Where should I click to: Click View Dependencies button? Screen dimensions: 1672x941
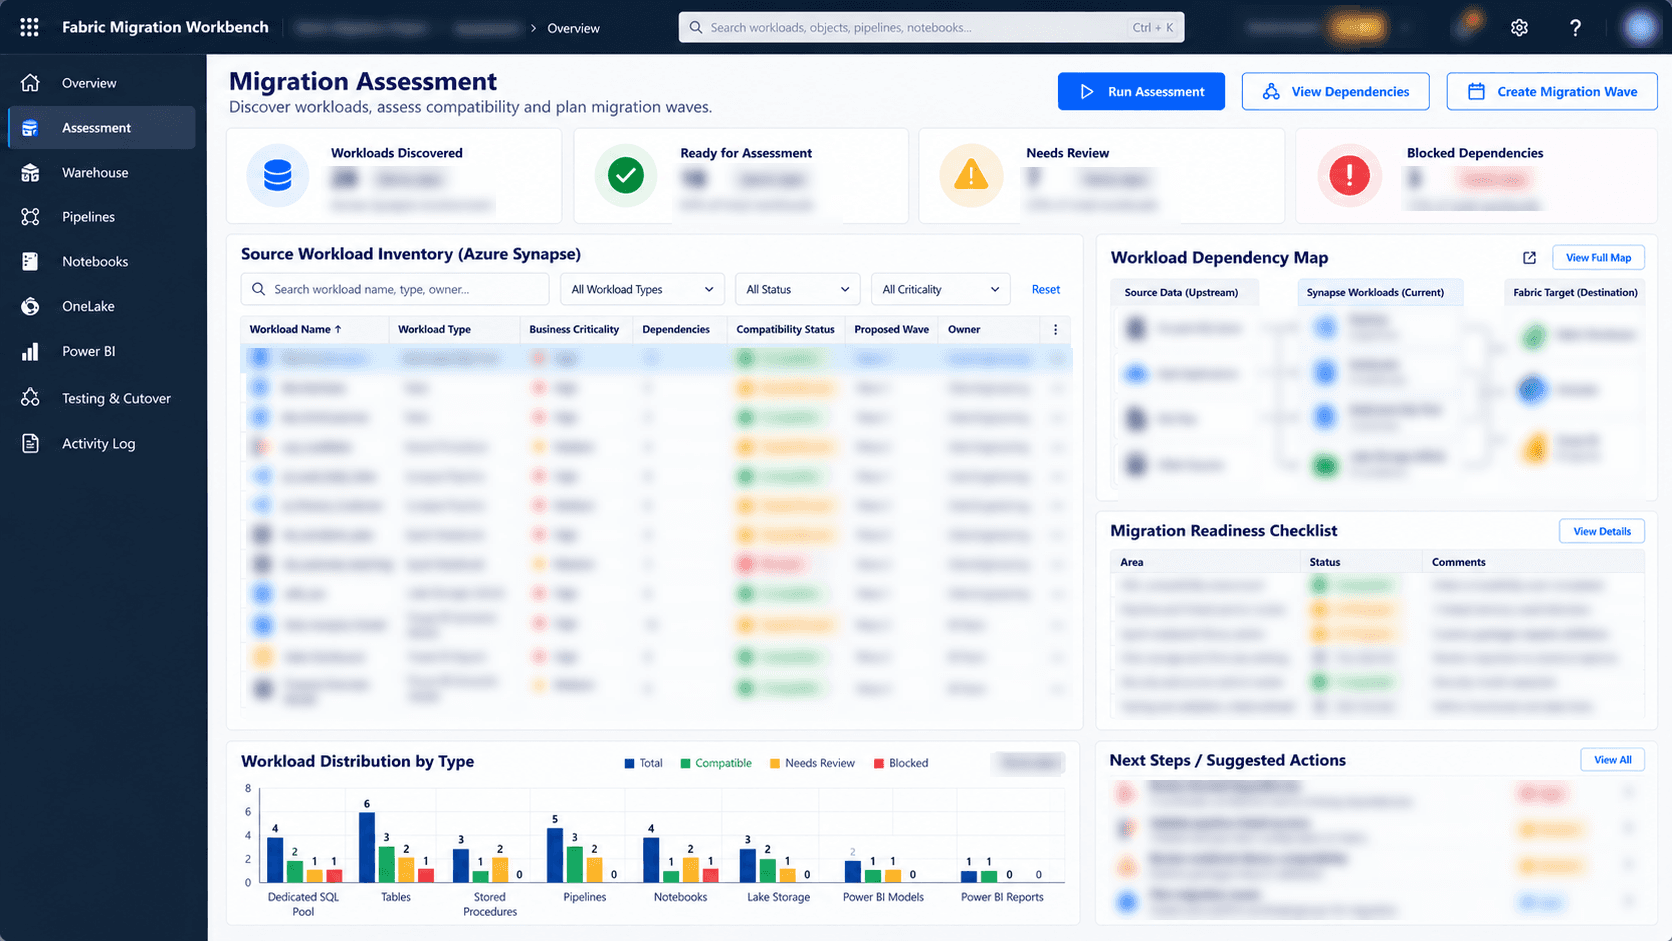pyautogui.click(x=1335, y=92)
